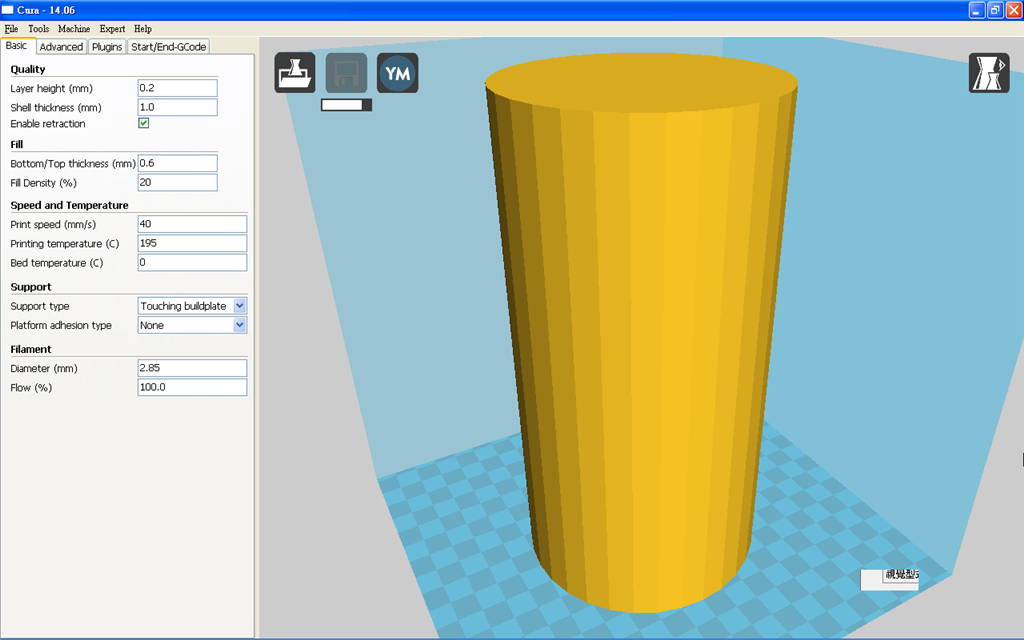Open the View mode icon
Screen dimensions: 1024x640
point(988,73)
